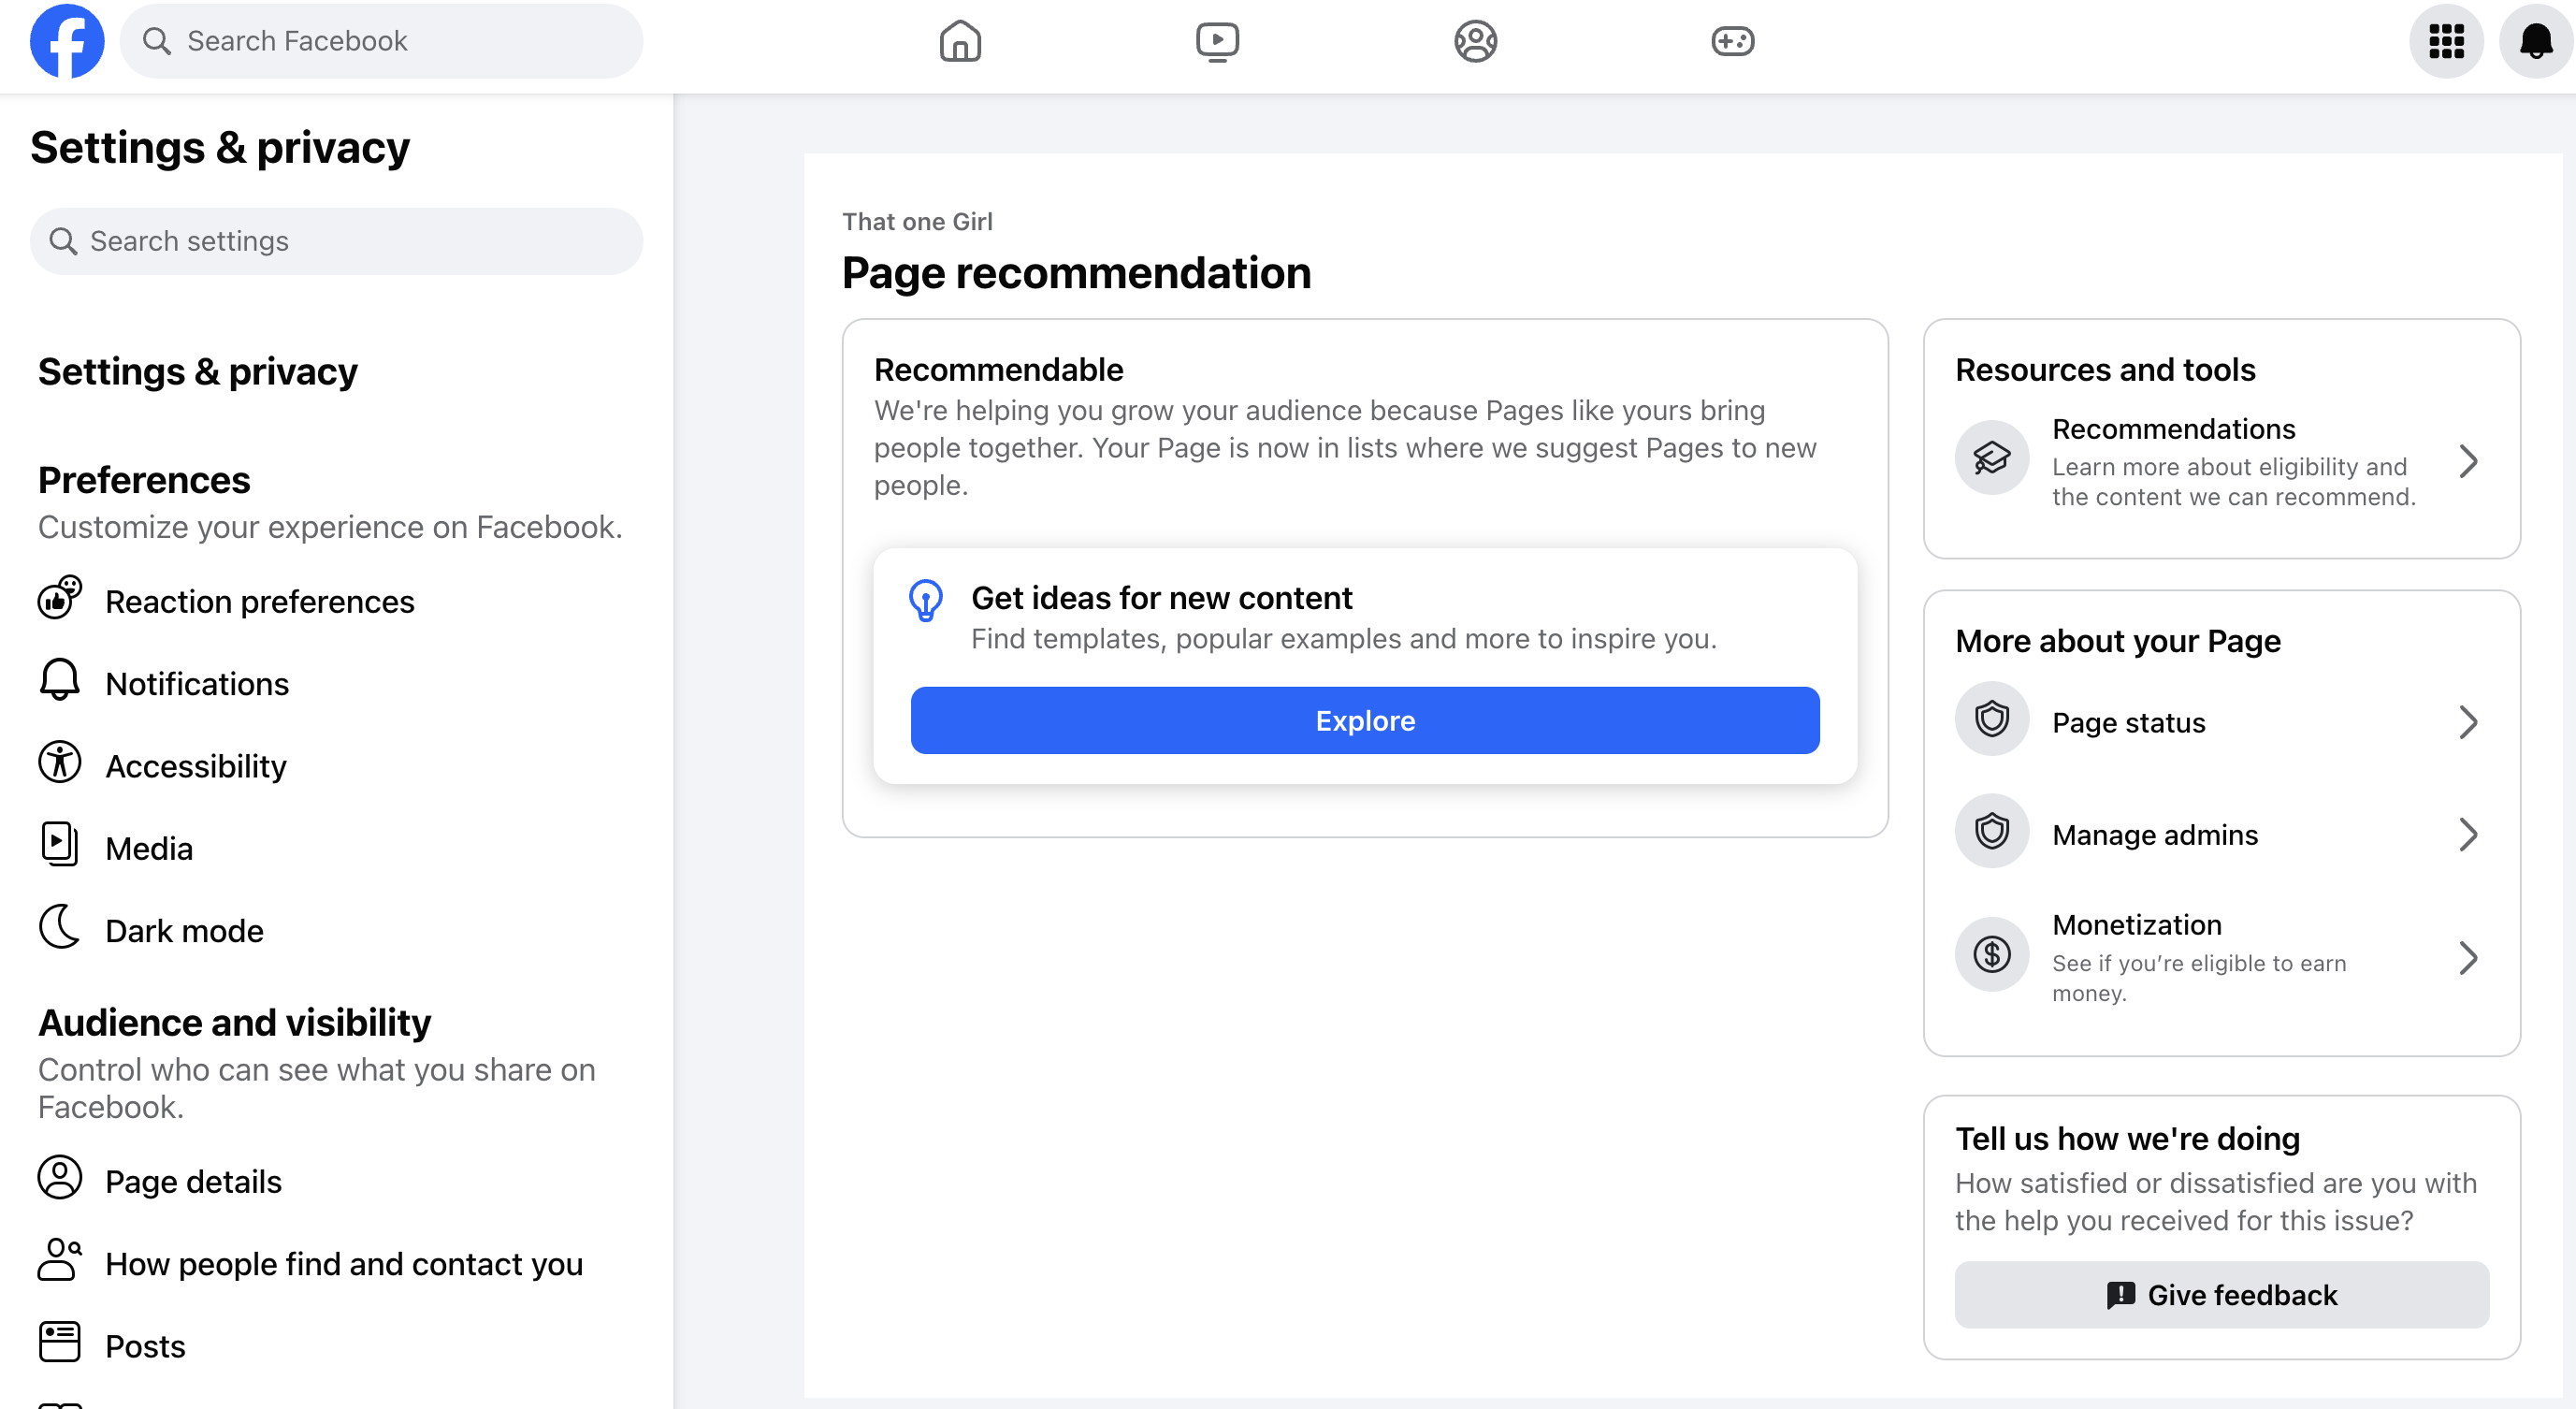Open the Video tab icon
The height and width of the screenshot is (1409, 2576).
(1217, 41)
